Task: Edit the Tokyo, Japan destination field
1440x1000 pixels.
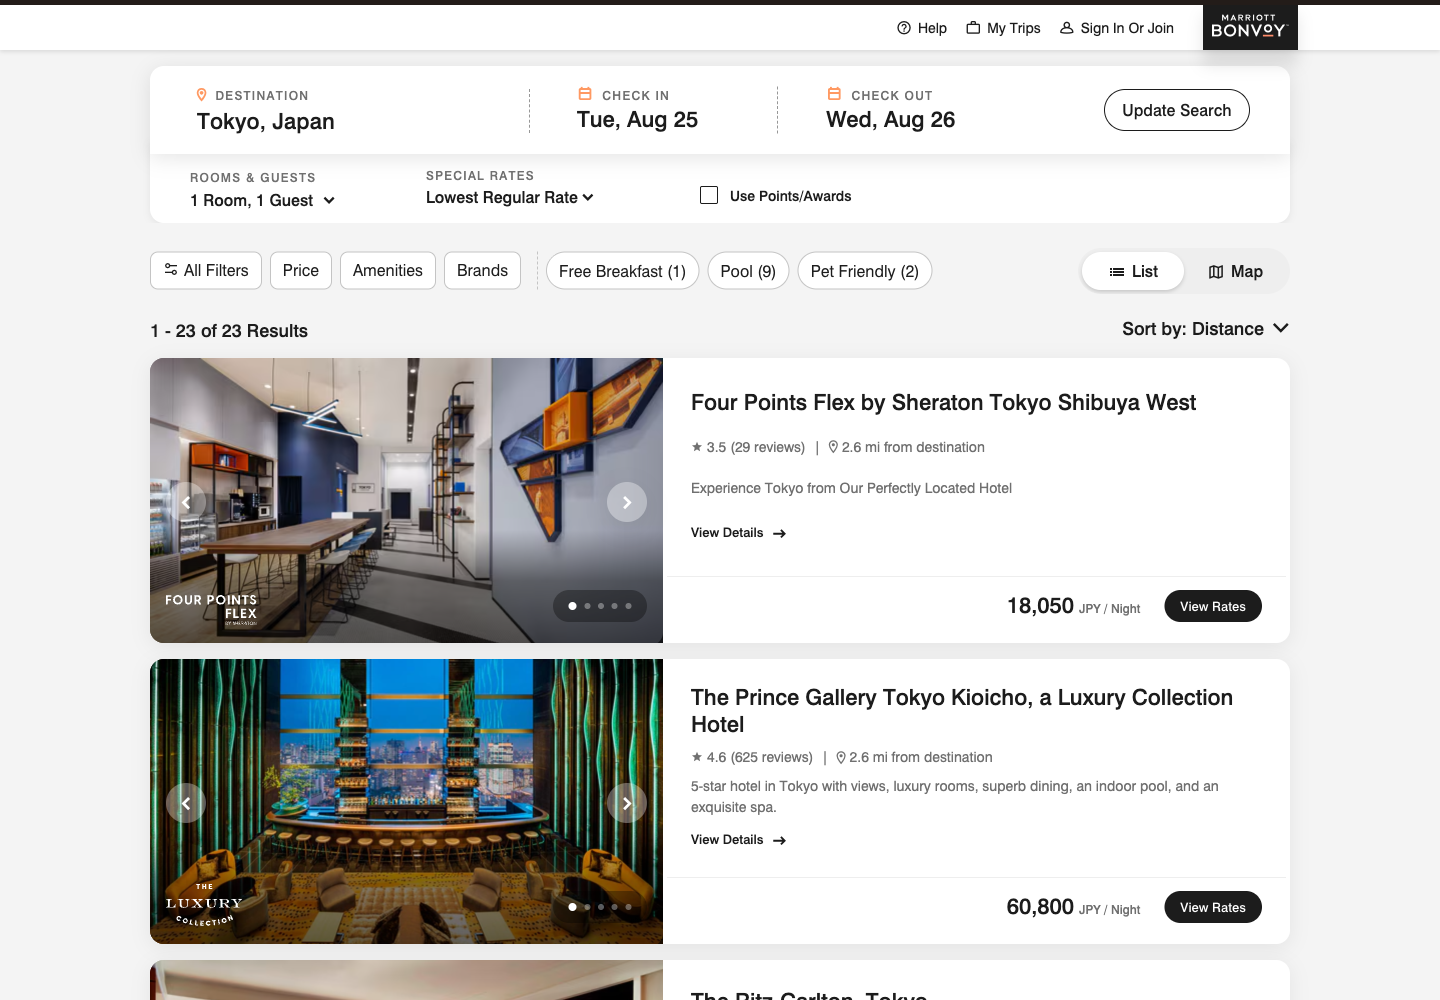Action: pyautogui.click(x=265, y=121)
